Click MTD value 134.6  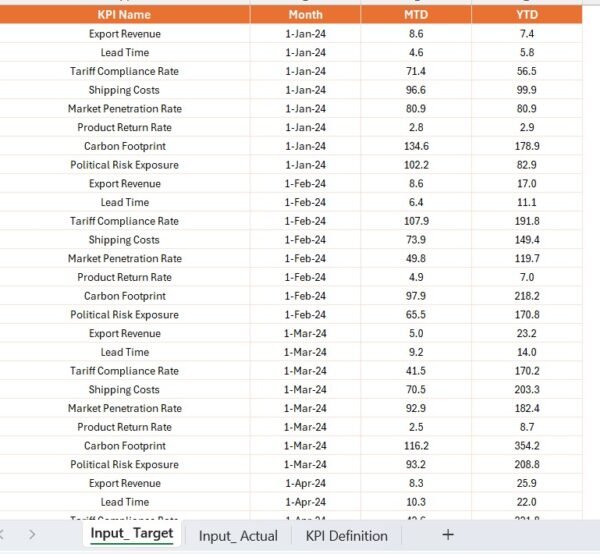pos(416,146)
